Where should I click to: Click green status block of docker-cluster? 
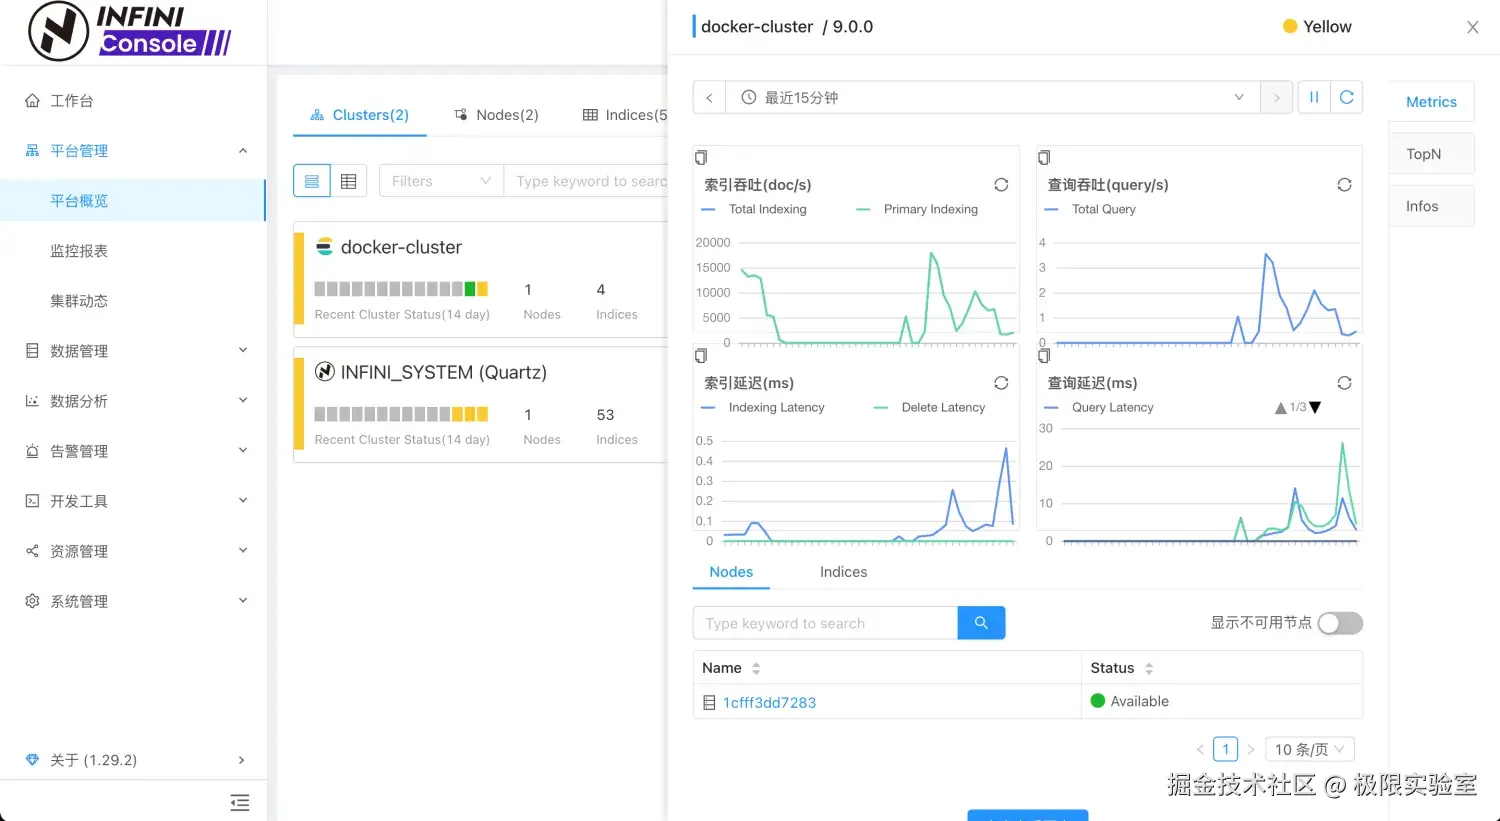click(470, 289)
